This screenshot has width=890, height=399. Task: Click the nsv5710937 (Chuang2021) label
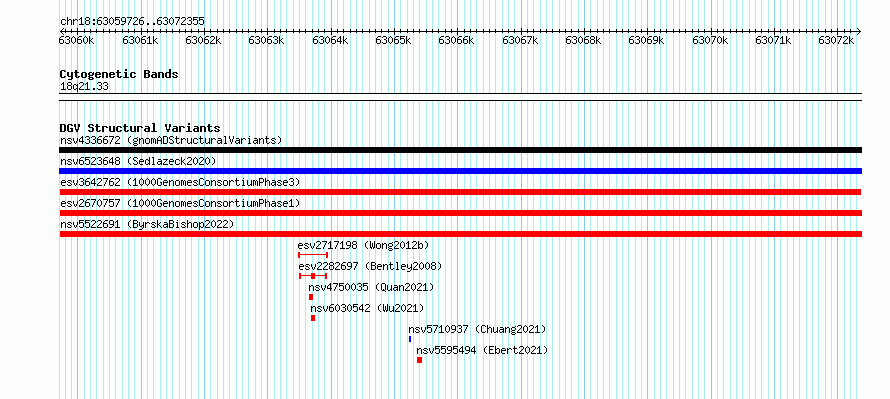click(x=477, y=329)
